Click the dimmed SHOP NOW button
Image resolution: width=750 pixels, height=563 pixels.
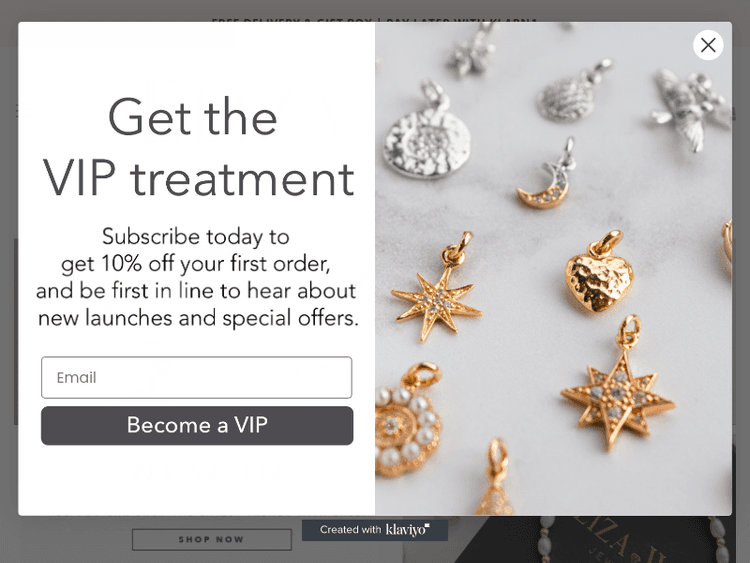tap(211, 540)
